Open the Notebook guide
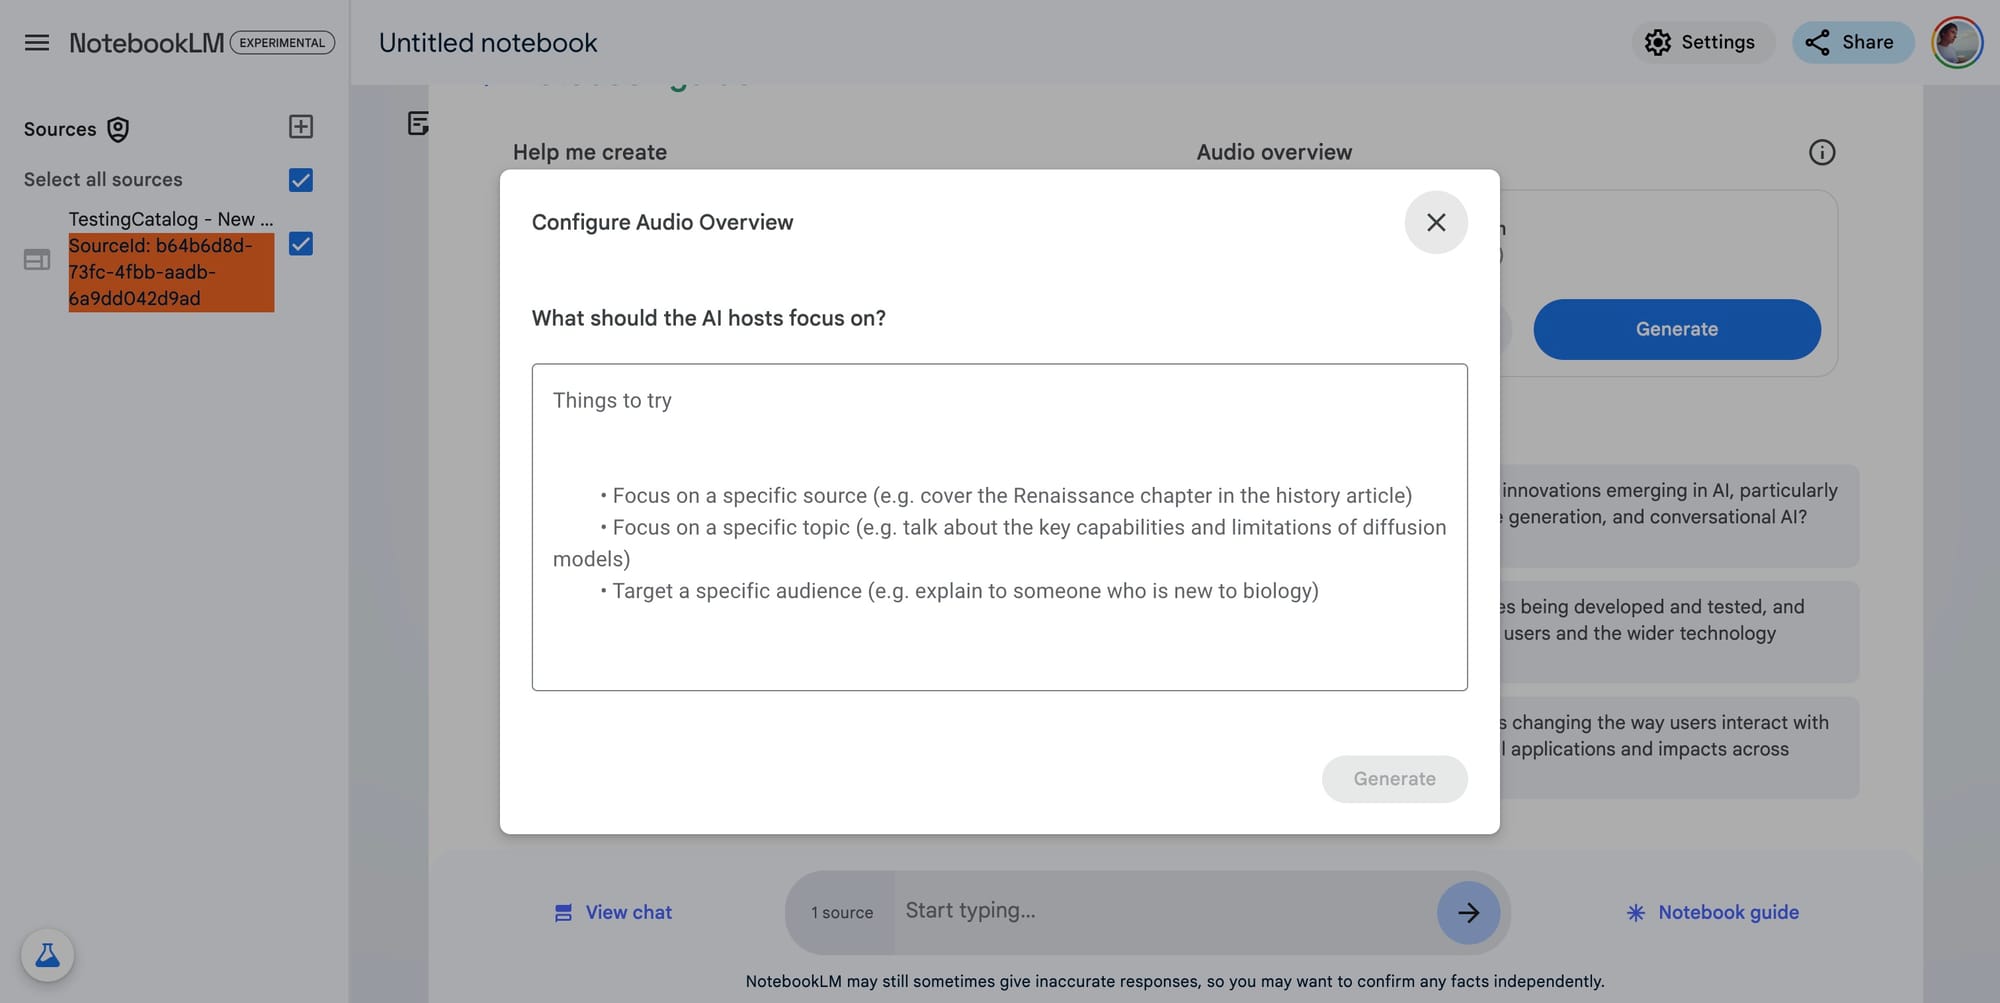The width and height of the screenshot is (2000, 1003). (x=1713, y=912)
